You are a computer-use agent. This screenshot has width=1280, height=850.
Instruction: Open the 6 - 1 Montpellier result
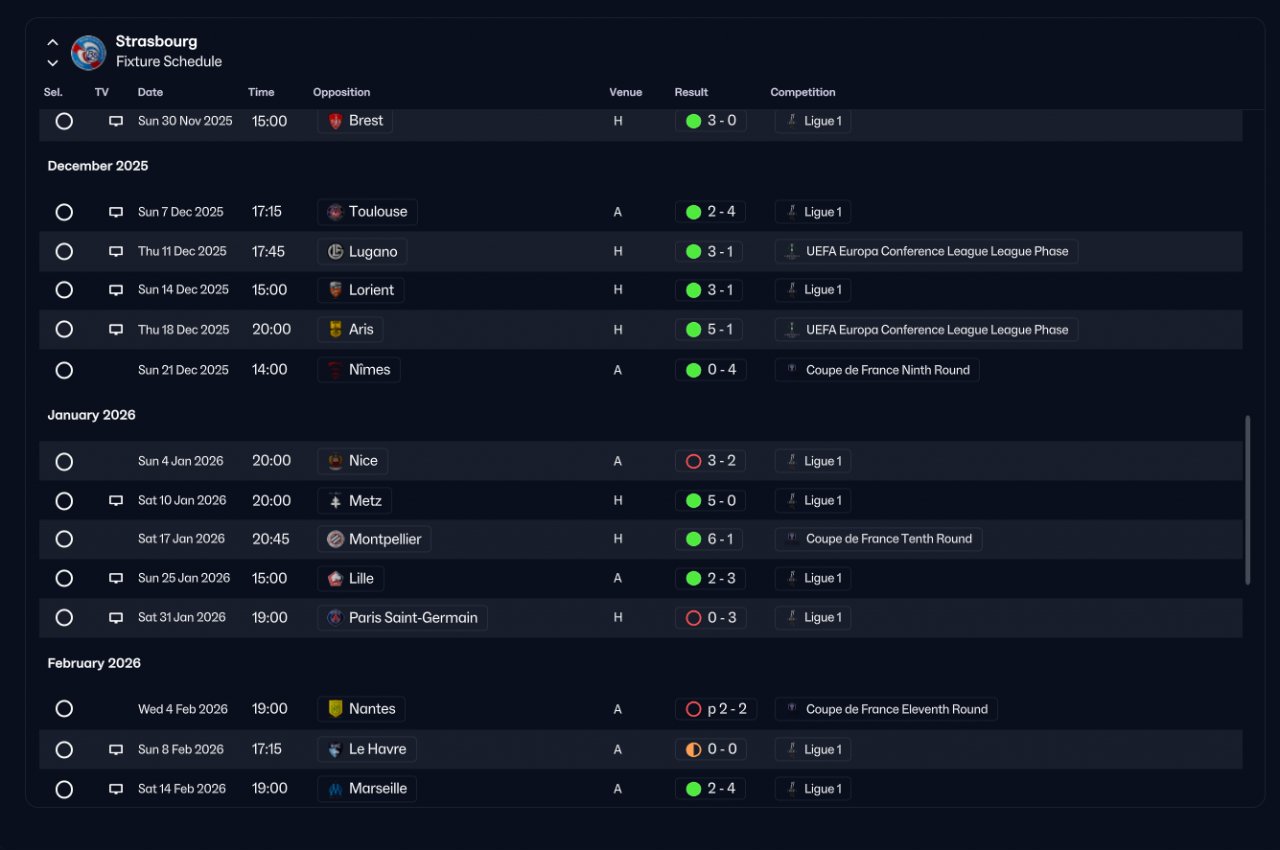click(x=710, y=539)
